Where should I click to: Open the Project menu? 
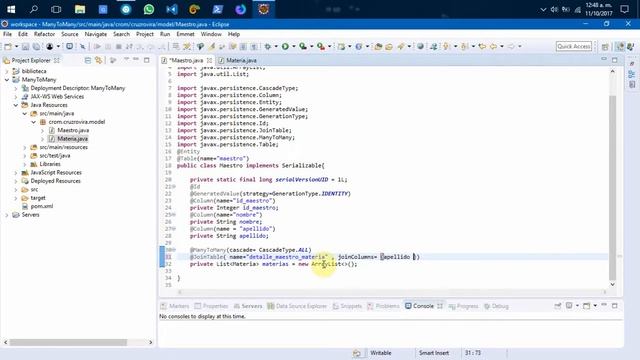(145, 34)
